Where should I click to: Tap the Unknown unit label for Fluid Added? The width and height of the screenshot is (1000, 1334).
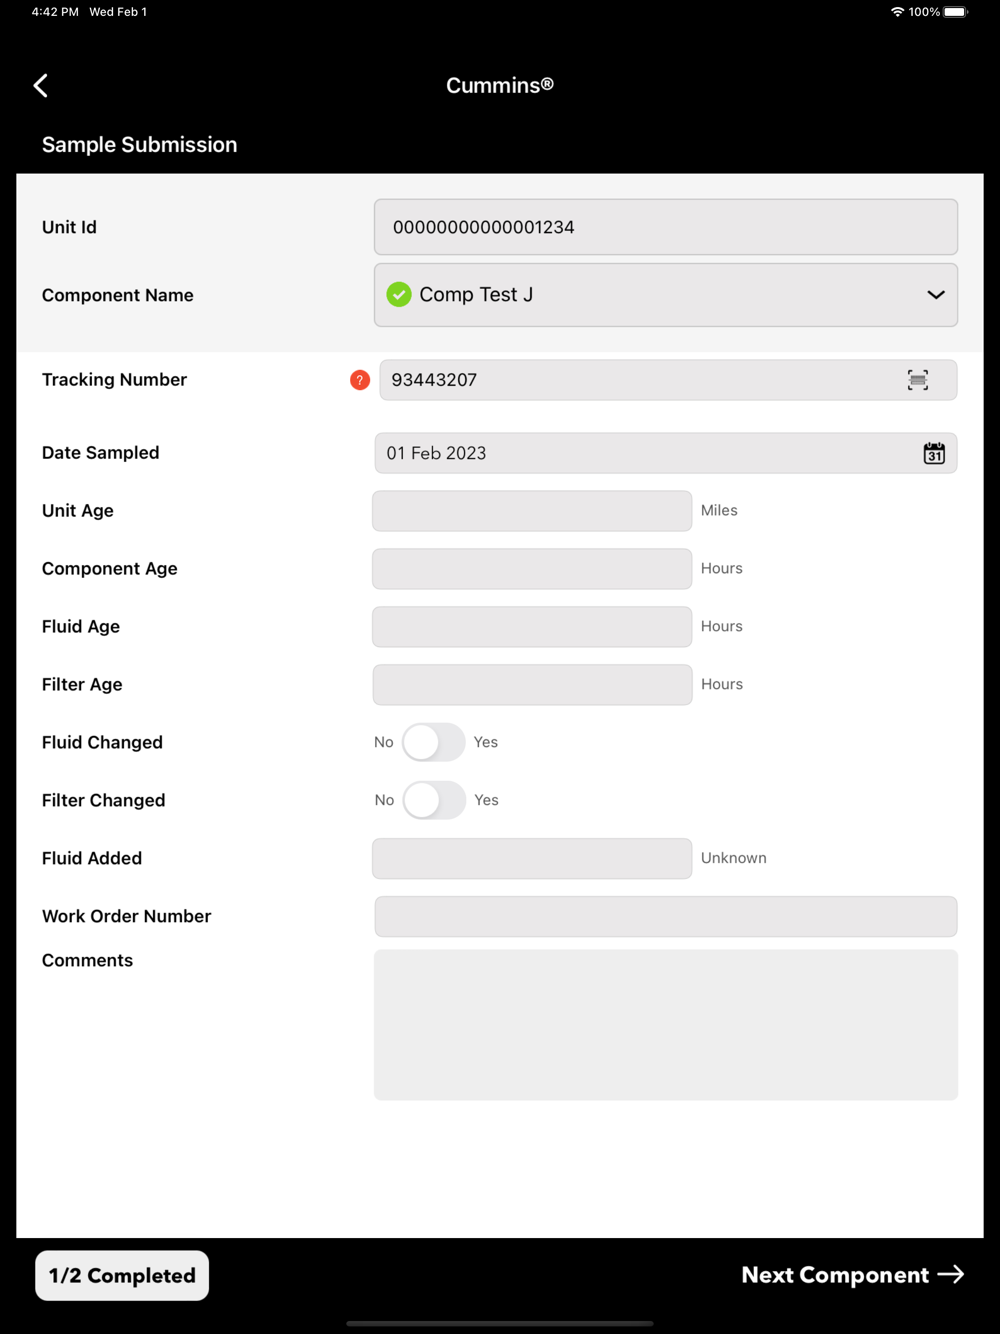coord(734,858)
